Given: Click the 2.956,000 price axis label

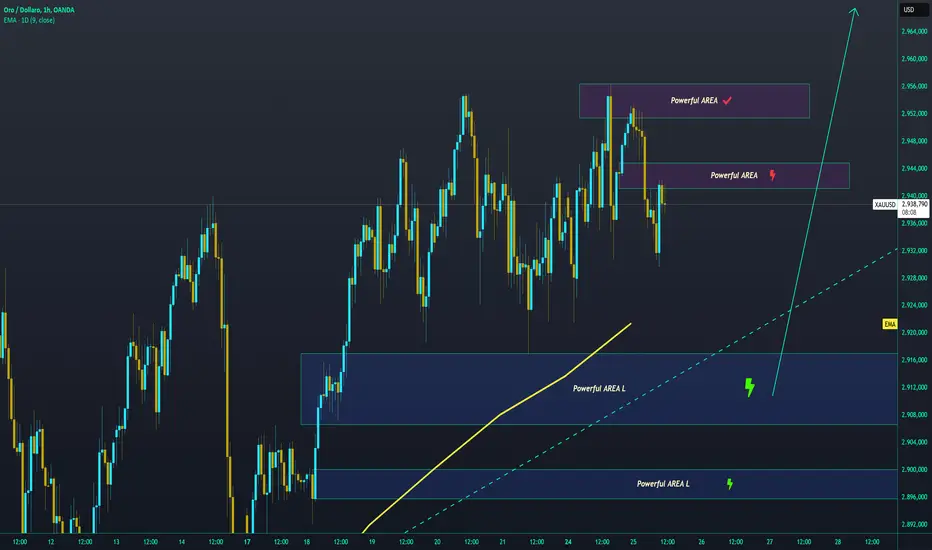Looking at the screenshot, I should coord(914,86).
